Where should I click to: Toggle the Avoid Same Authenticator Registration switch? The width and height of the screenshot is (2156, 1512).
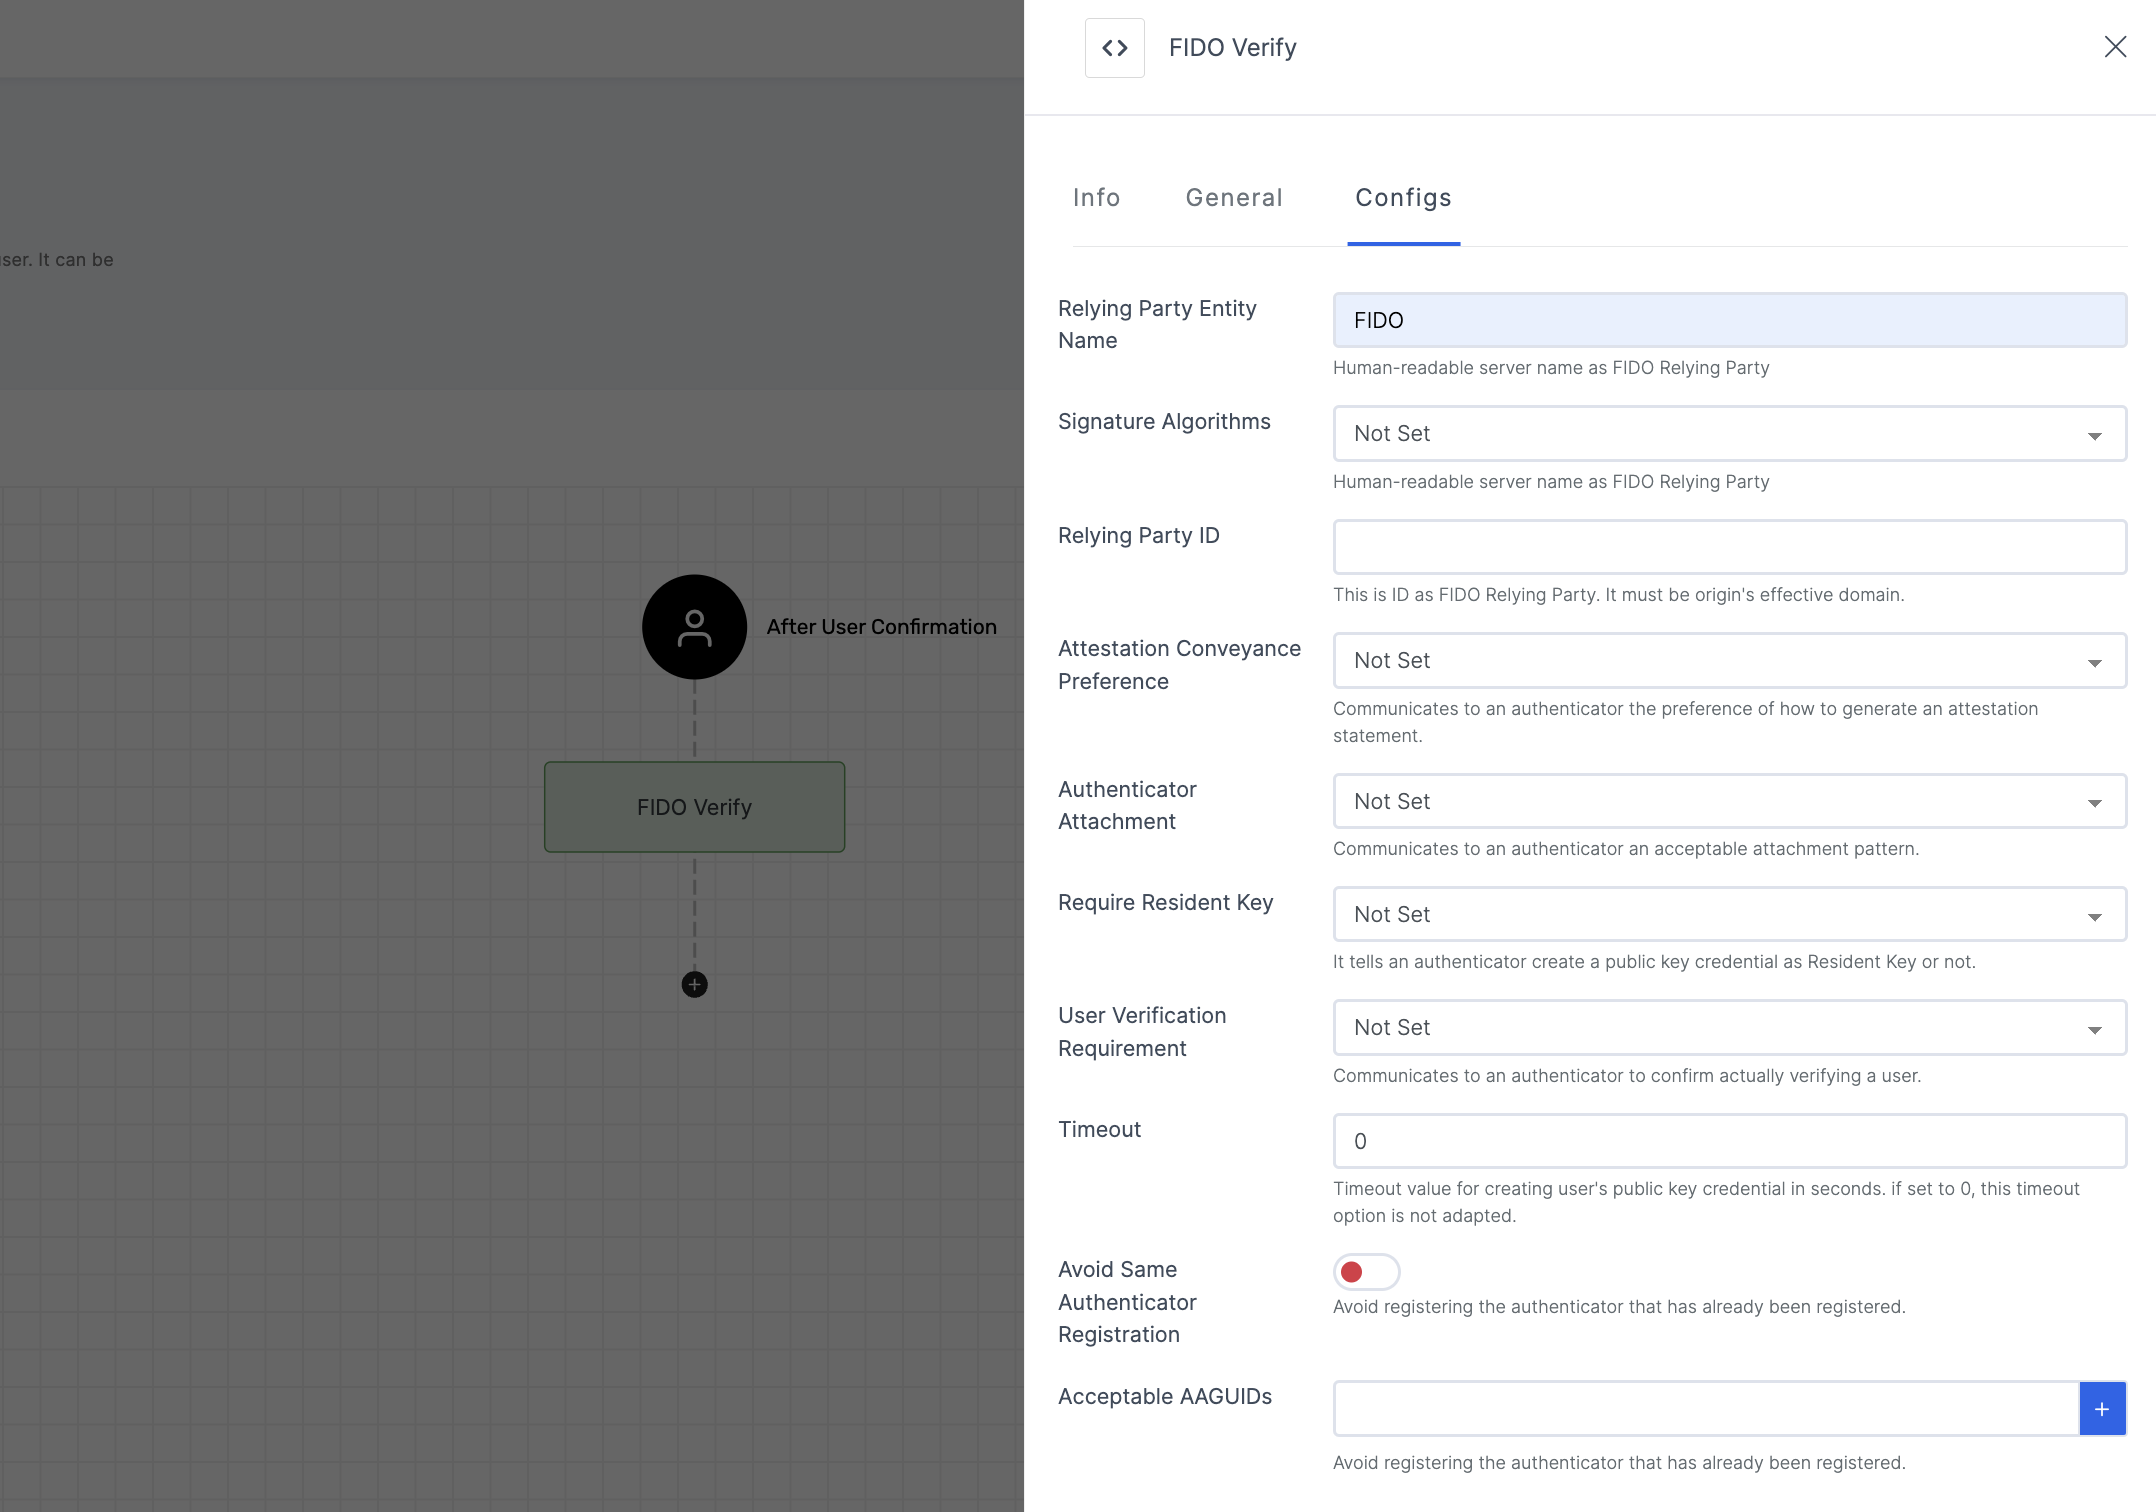click(1366, 1270)
